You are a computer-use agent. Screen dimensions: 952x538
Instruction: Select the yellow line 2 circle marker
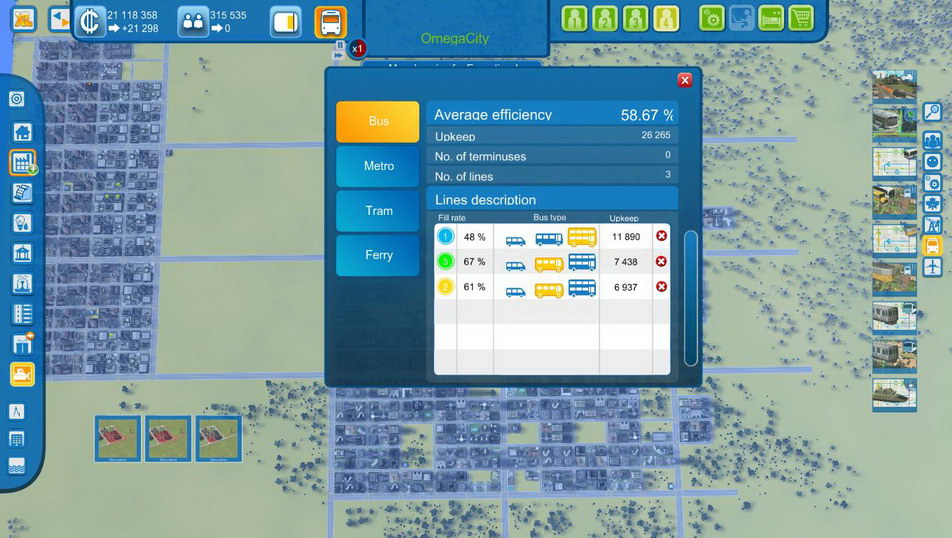[445, 287]
